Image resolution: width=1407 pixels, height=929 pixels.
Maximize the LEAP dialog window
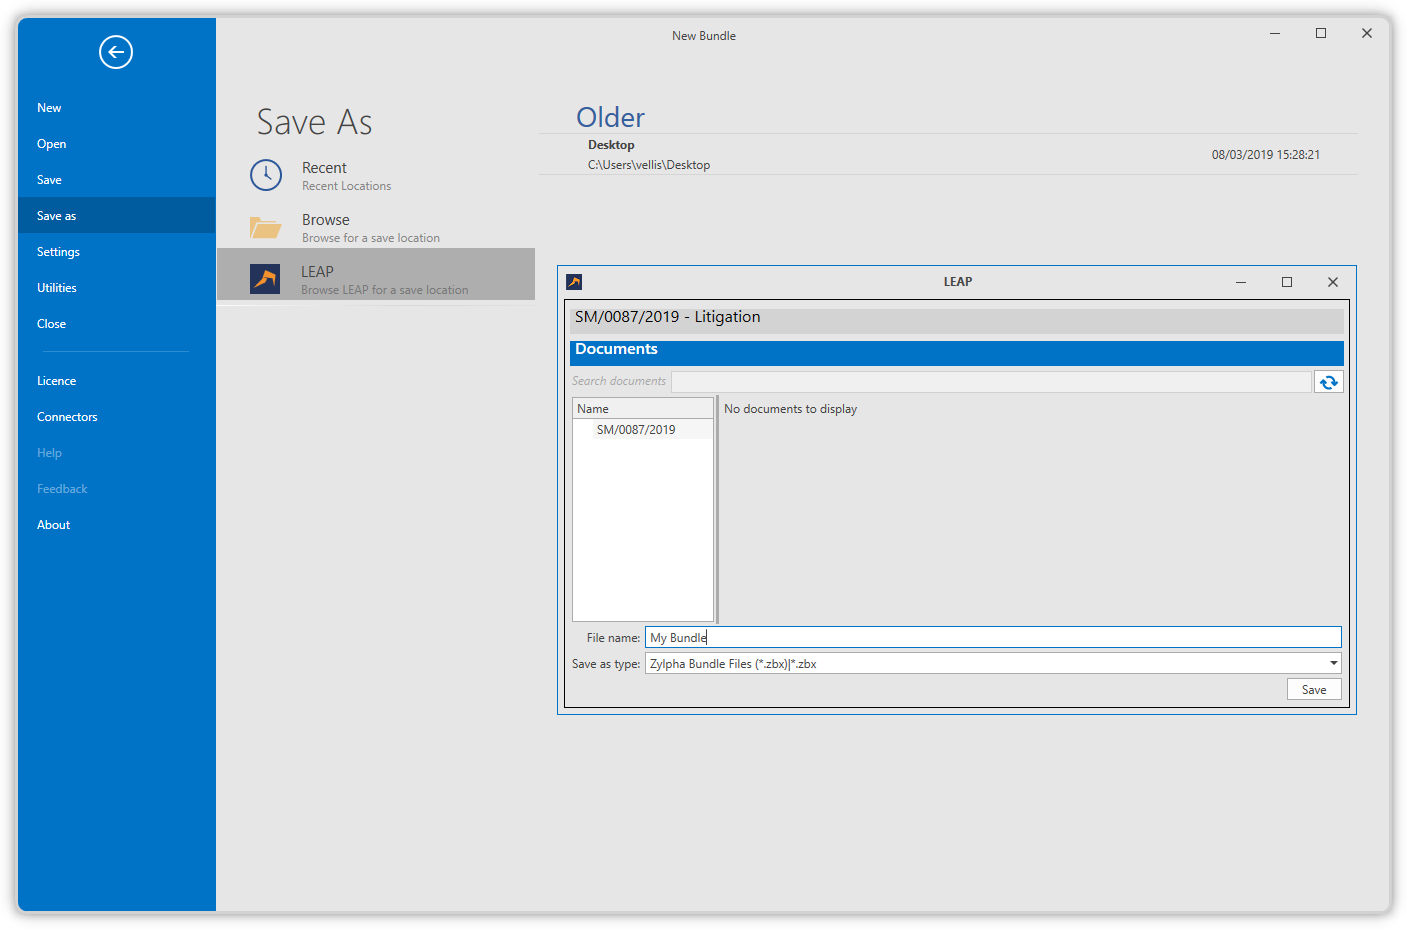pos(1287,282)
